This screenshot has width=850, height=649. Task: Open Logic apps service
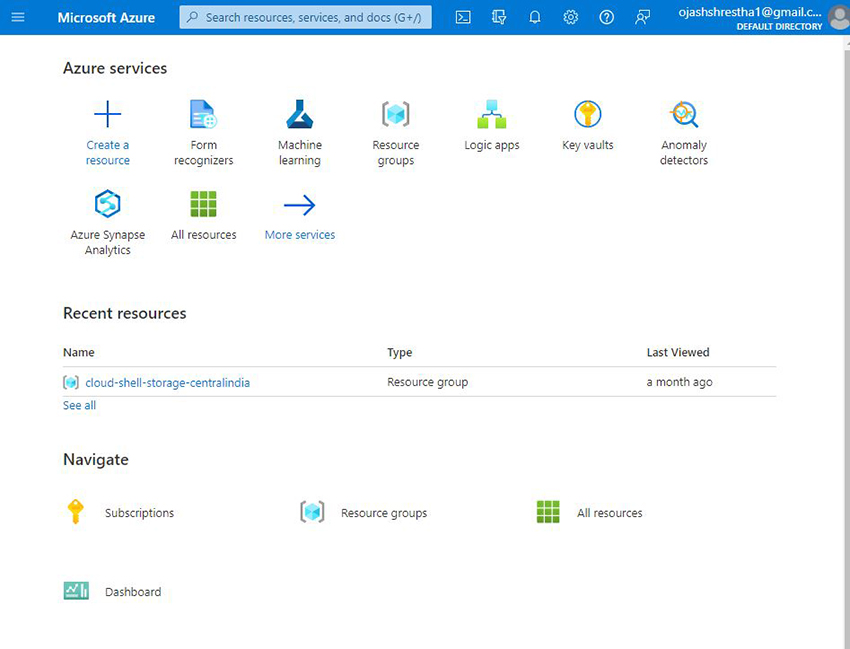point(491,115)
